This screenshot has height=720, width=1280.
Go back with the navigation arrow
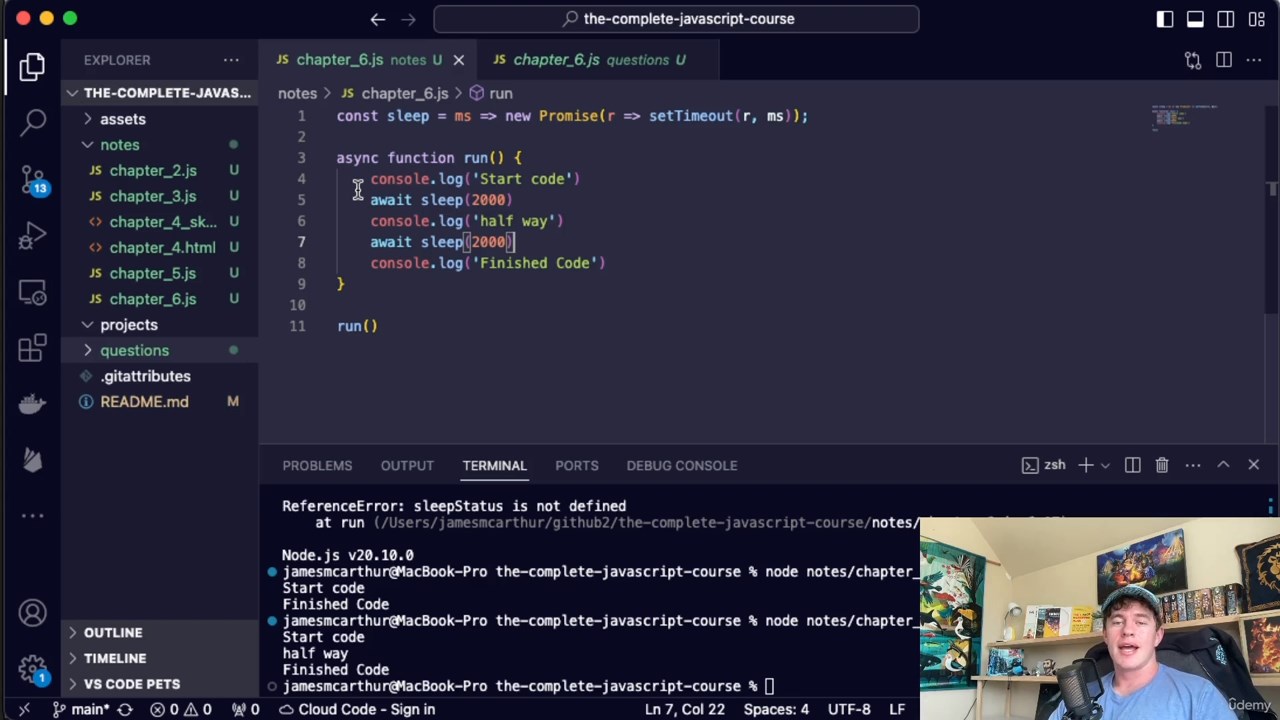[x=378, y=18]
